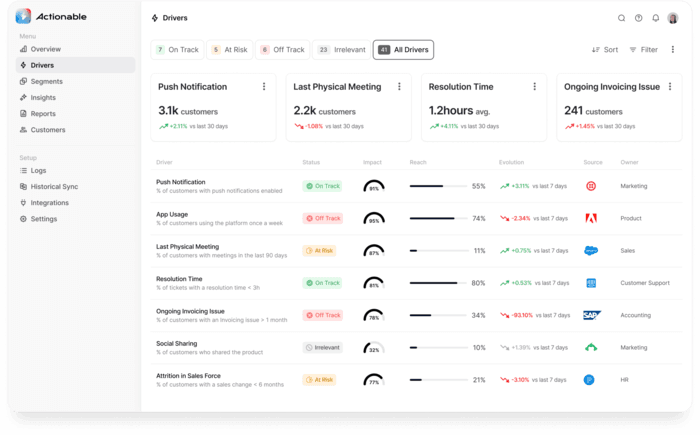Click the 91% impact gauge for Push Notification
700x435 pixels.
point(374,186)
